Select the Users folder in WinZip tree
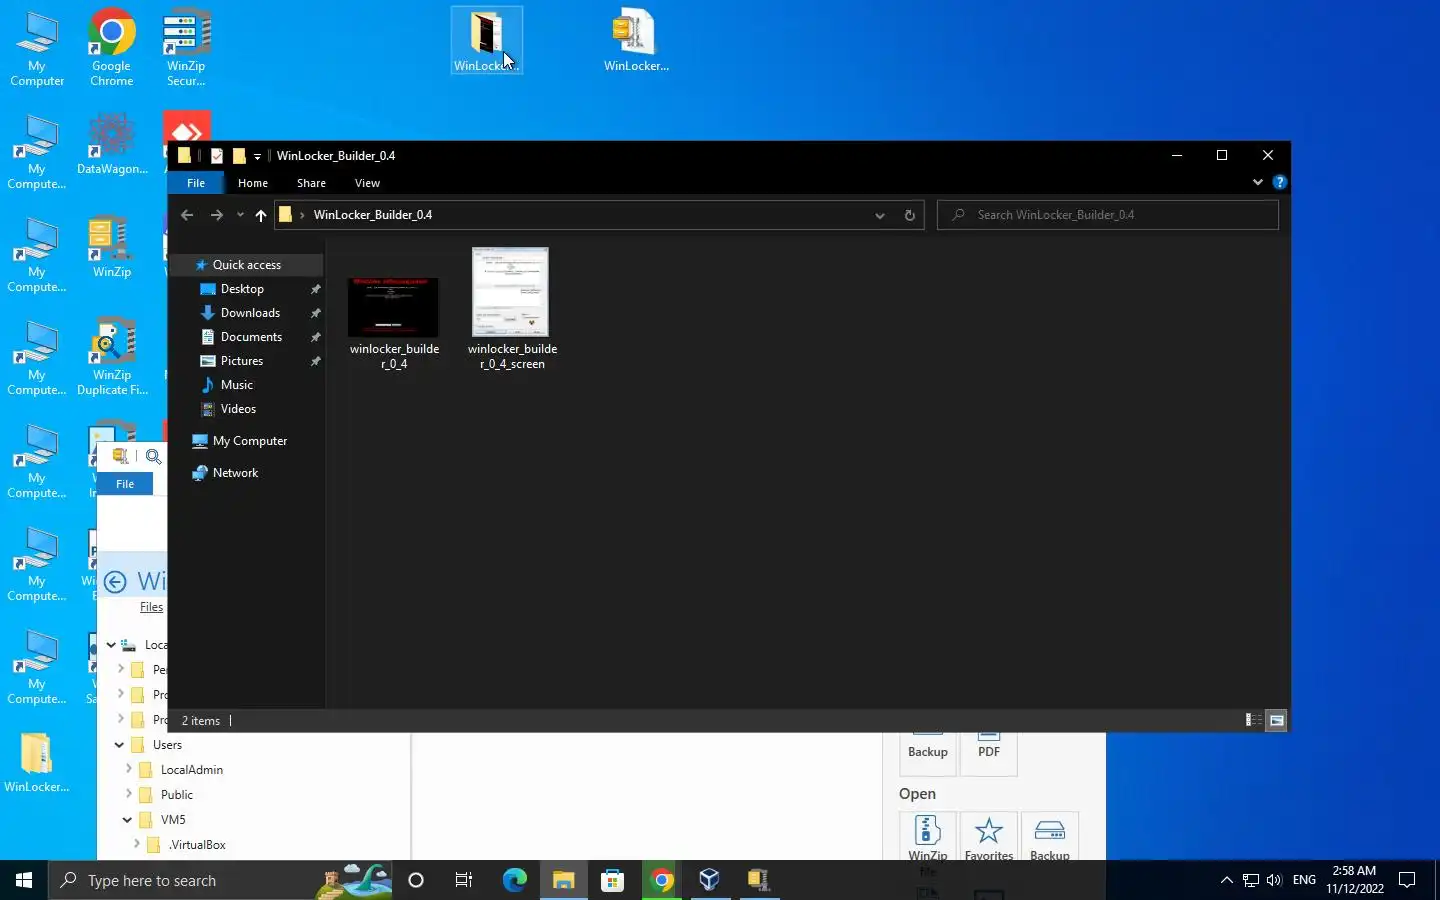1440x900 pixels. point(167,745)
